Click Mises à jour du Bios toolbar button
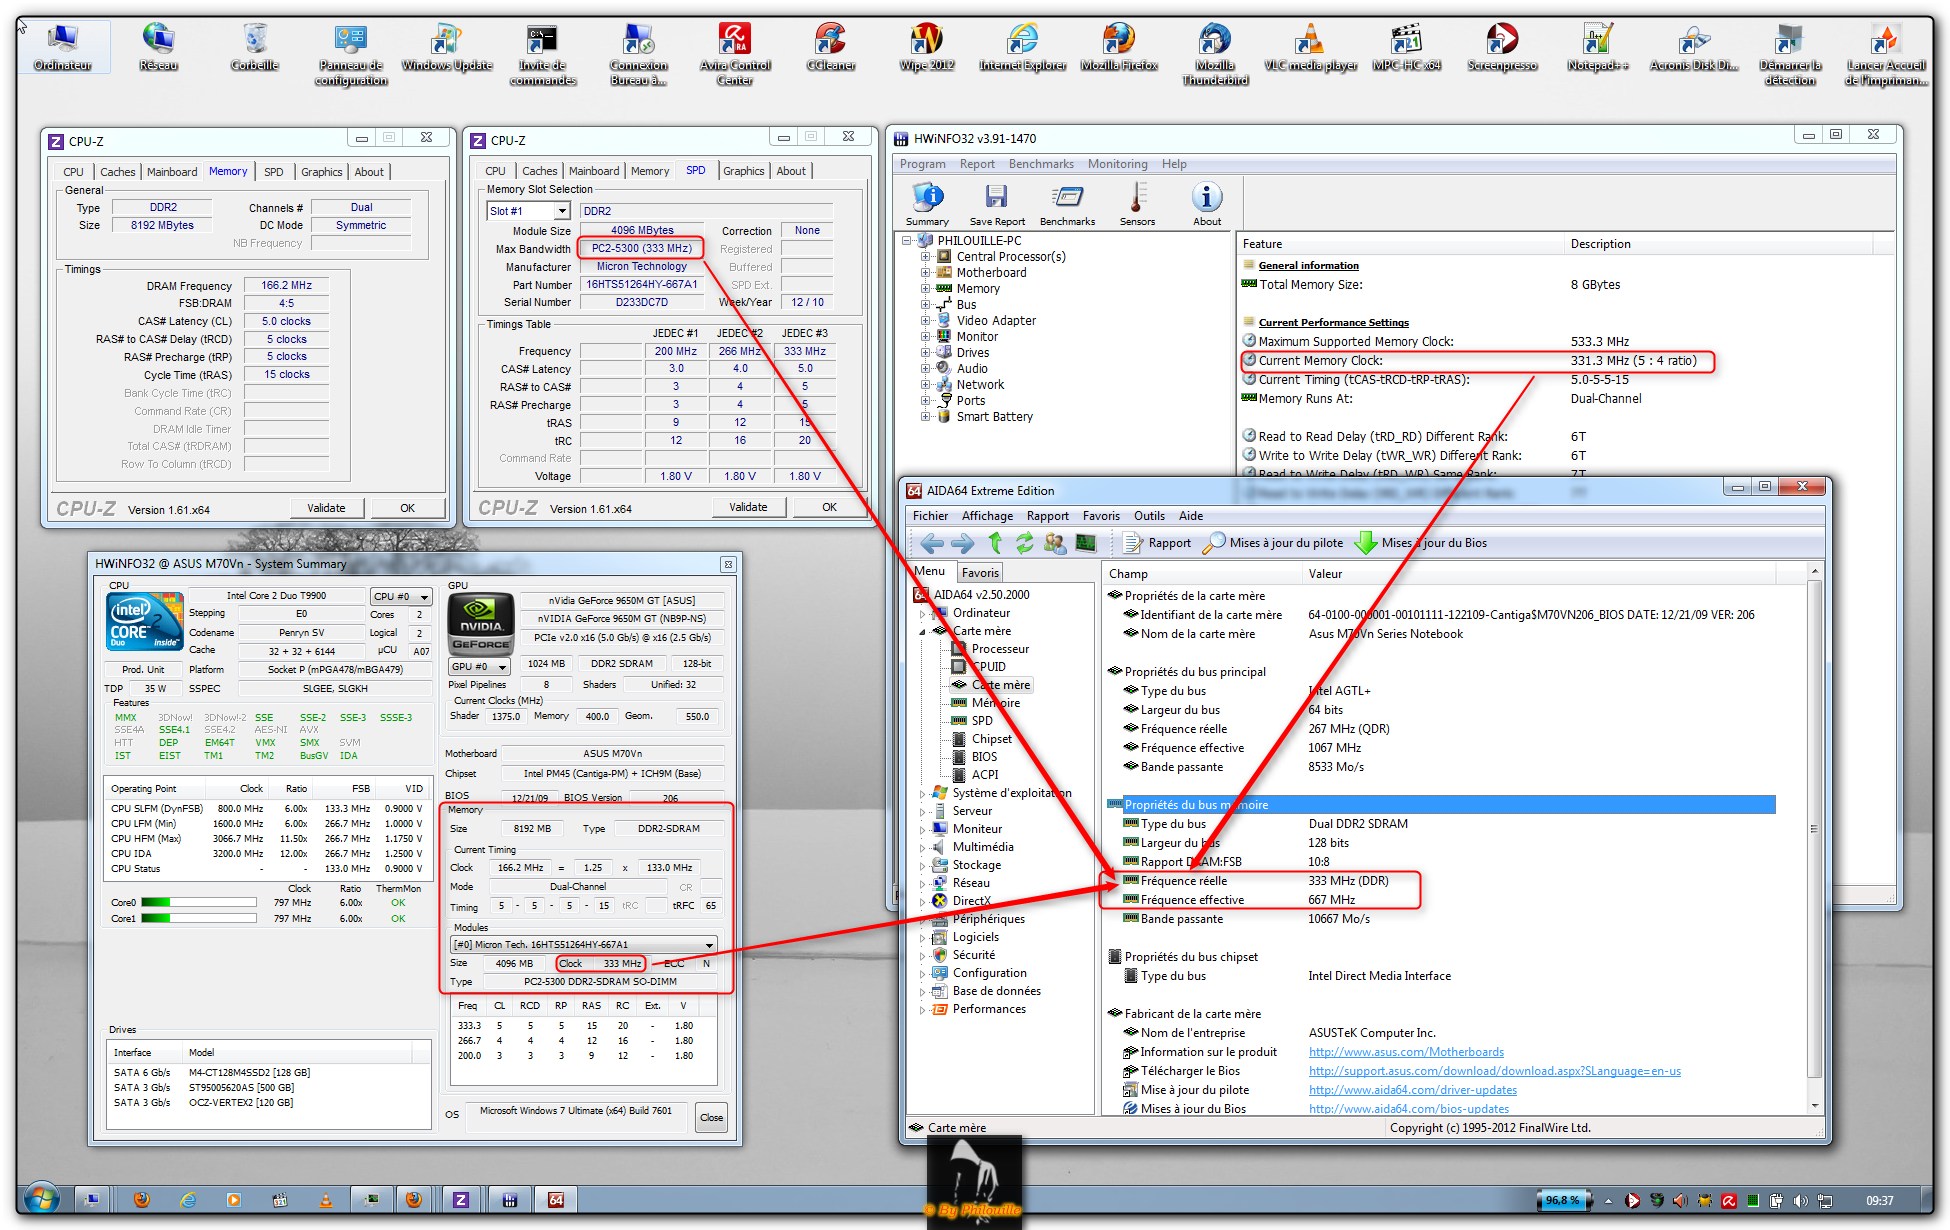 [1421, 543]
